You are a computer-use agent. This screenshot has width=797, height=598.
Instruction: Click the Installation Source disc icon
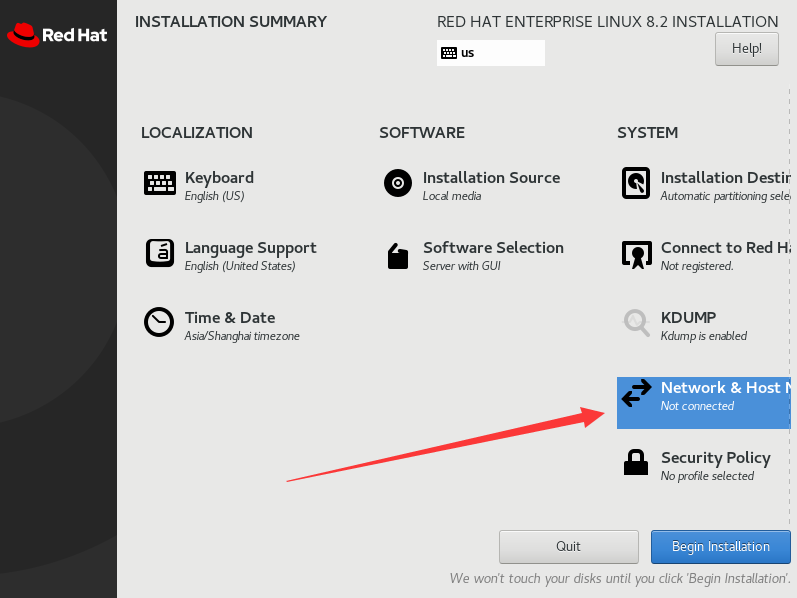398,183
